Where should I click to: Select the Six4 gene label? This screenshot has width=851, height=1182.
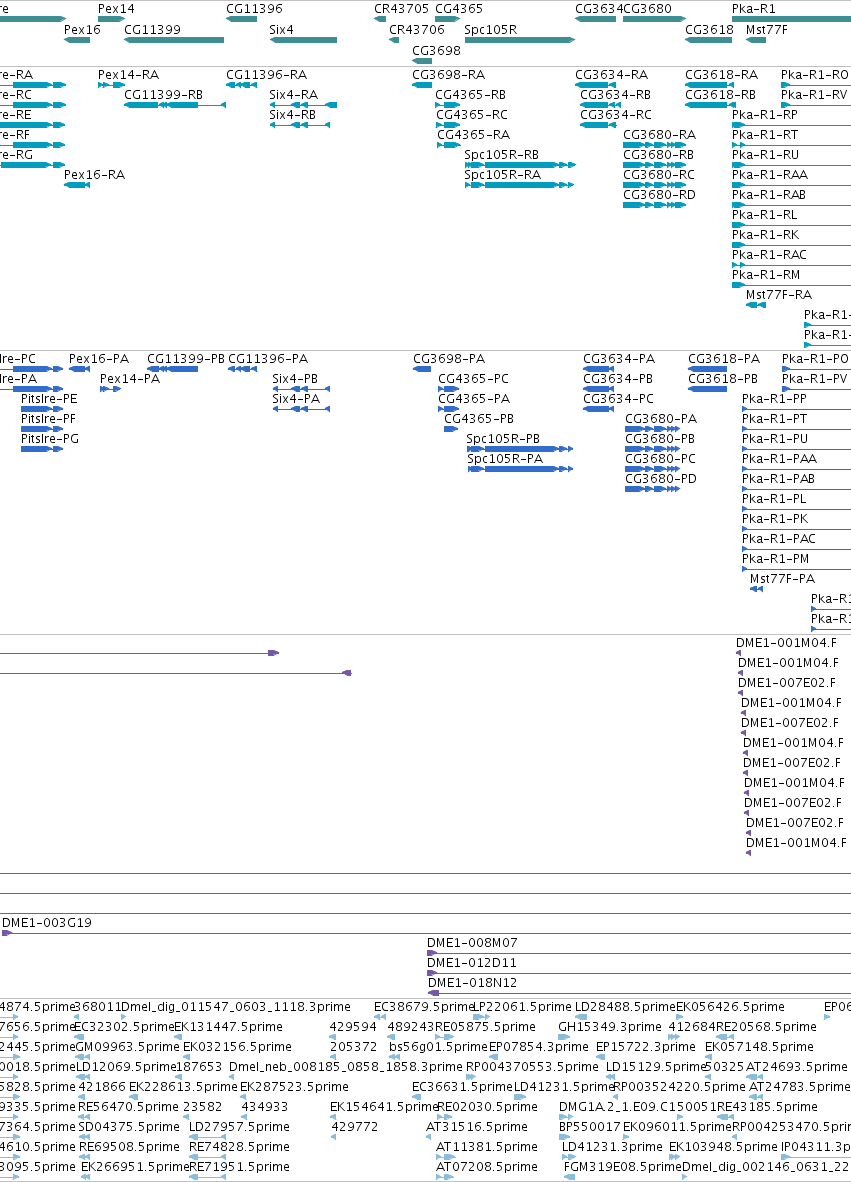pyautogui.click(x=281, y=30)
